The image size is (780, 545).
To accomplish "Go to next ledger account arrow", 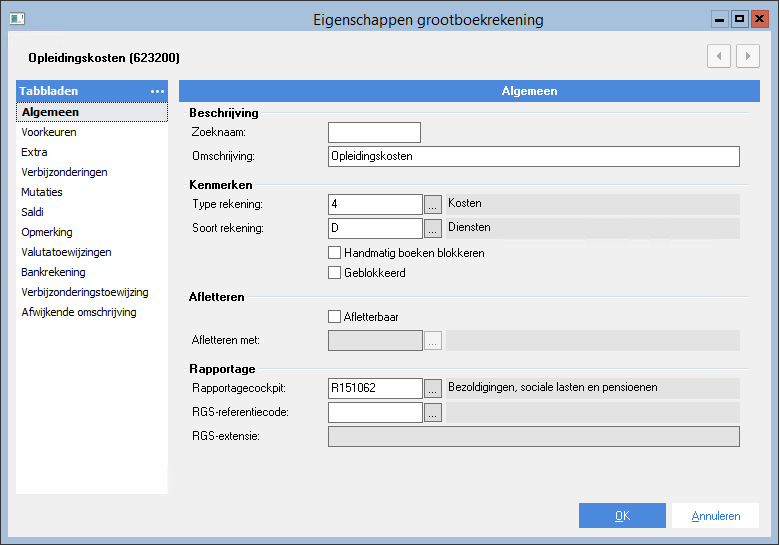I will (748, 56).
